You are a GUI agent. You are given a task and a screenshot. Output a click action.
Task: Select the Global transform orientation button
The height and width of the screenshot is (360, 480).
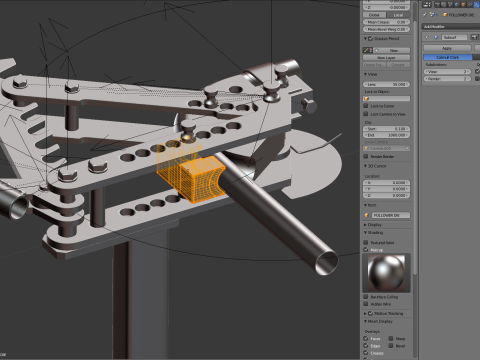click(x=374, y=15)
